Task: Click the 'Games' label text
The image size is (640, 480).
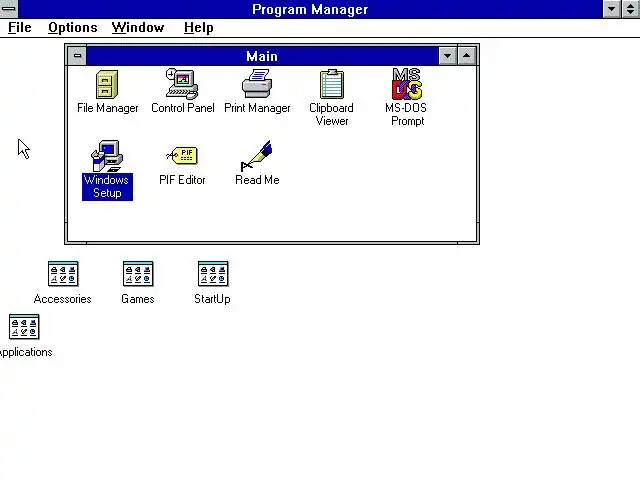Action: [x=138, y=299]
